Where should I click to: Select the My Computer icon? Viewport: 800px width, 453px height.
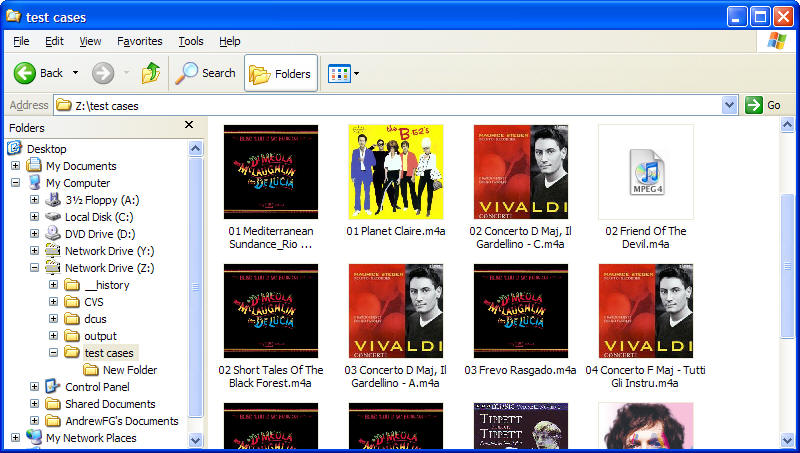coord(34,182)
